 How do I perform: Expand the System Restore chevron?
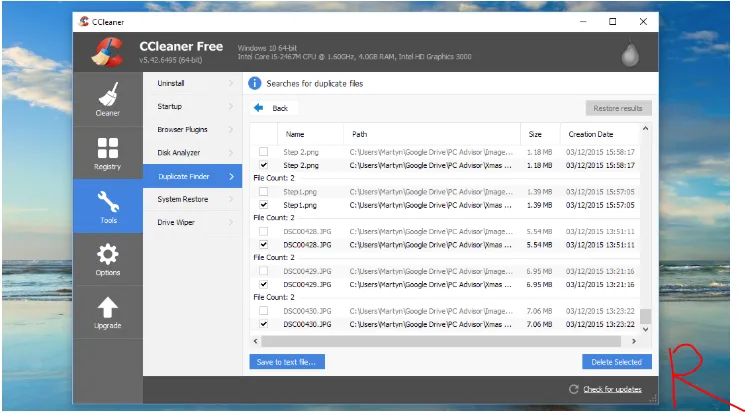pyautogui.click(x=231, y=199)
